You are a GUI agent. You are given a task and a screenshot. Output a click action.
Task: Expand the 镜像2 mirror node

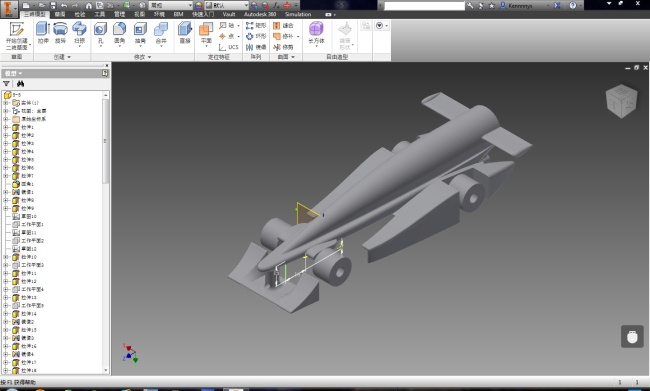(x=6, y=322)
